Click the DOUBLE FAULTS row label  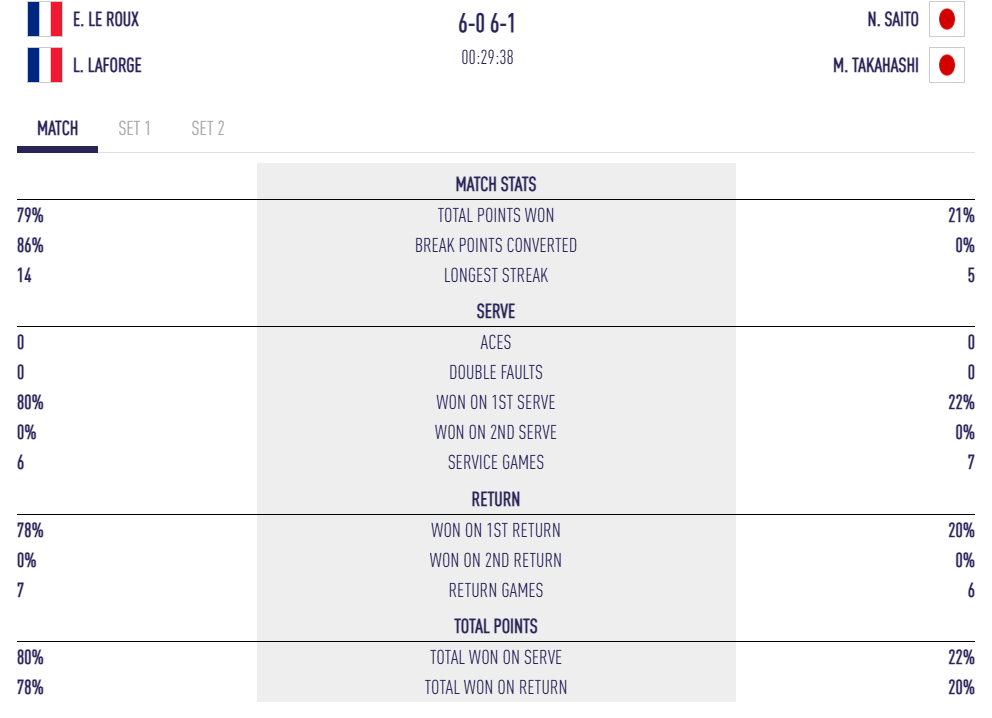click(496, 372)
